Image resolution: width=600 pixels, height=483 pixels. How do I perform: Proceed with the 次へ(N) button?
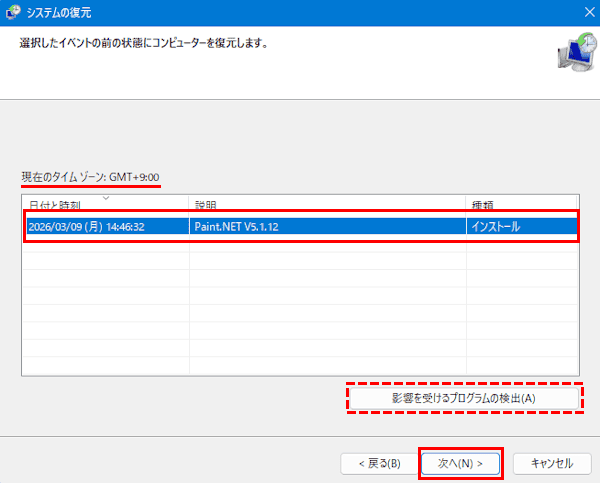(460, 463)
